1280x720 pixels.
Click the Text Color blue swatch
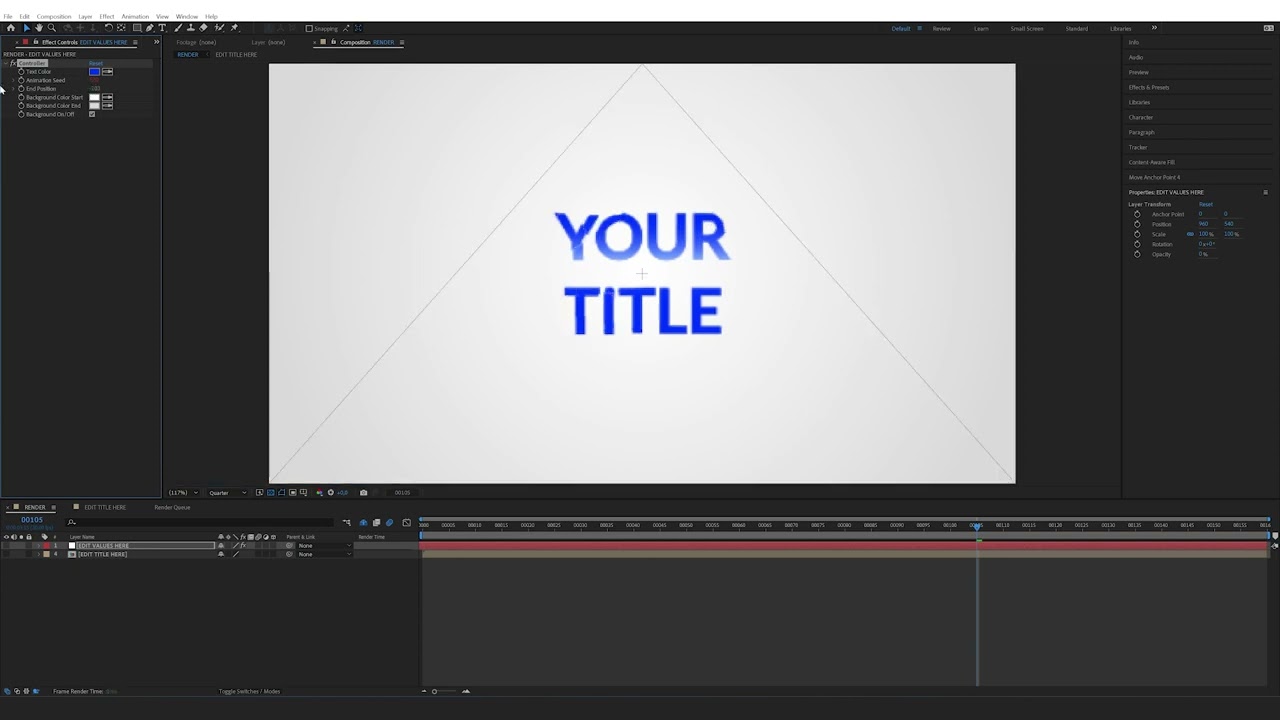(x=94, y=72)
